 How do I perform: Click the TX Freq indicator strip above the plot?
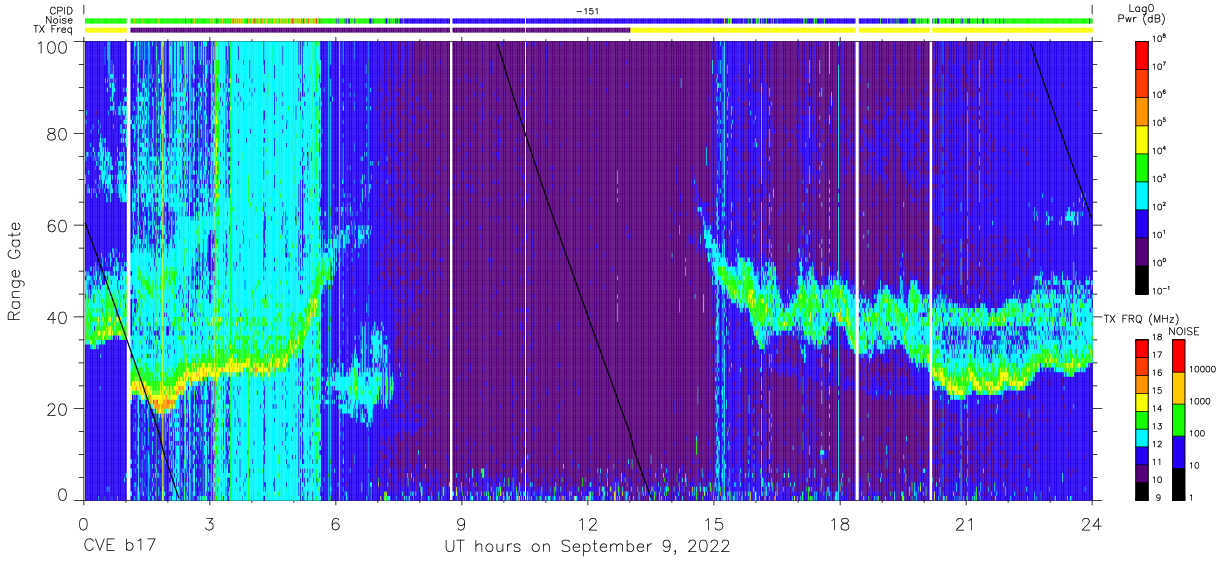pyautogui.click(x=588, y=30)
